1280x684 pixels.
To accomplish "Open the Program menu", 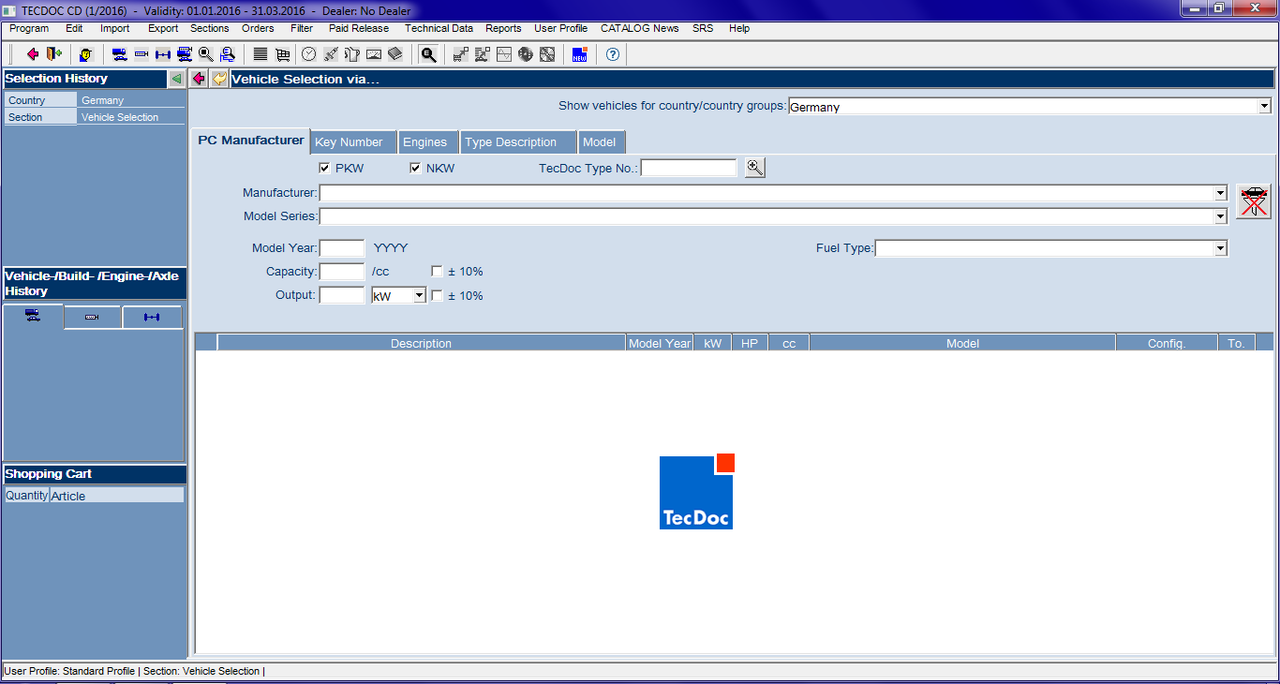I will pos(29,28).
